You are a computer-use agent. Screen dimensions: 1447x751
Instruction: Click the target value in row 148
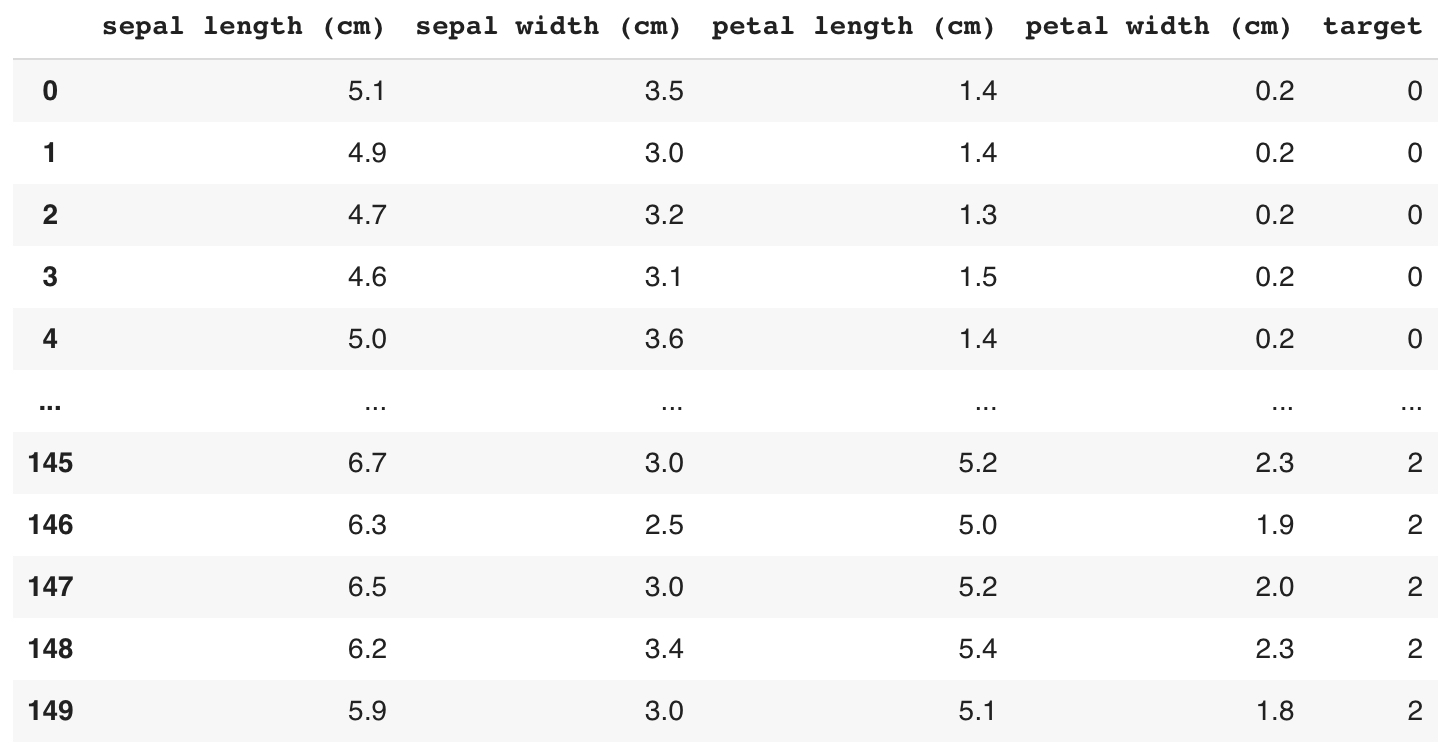1414,649
